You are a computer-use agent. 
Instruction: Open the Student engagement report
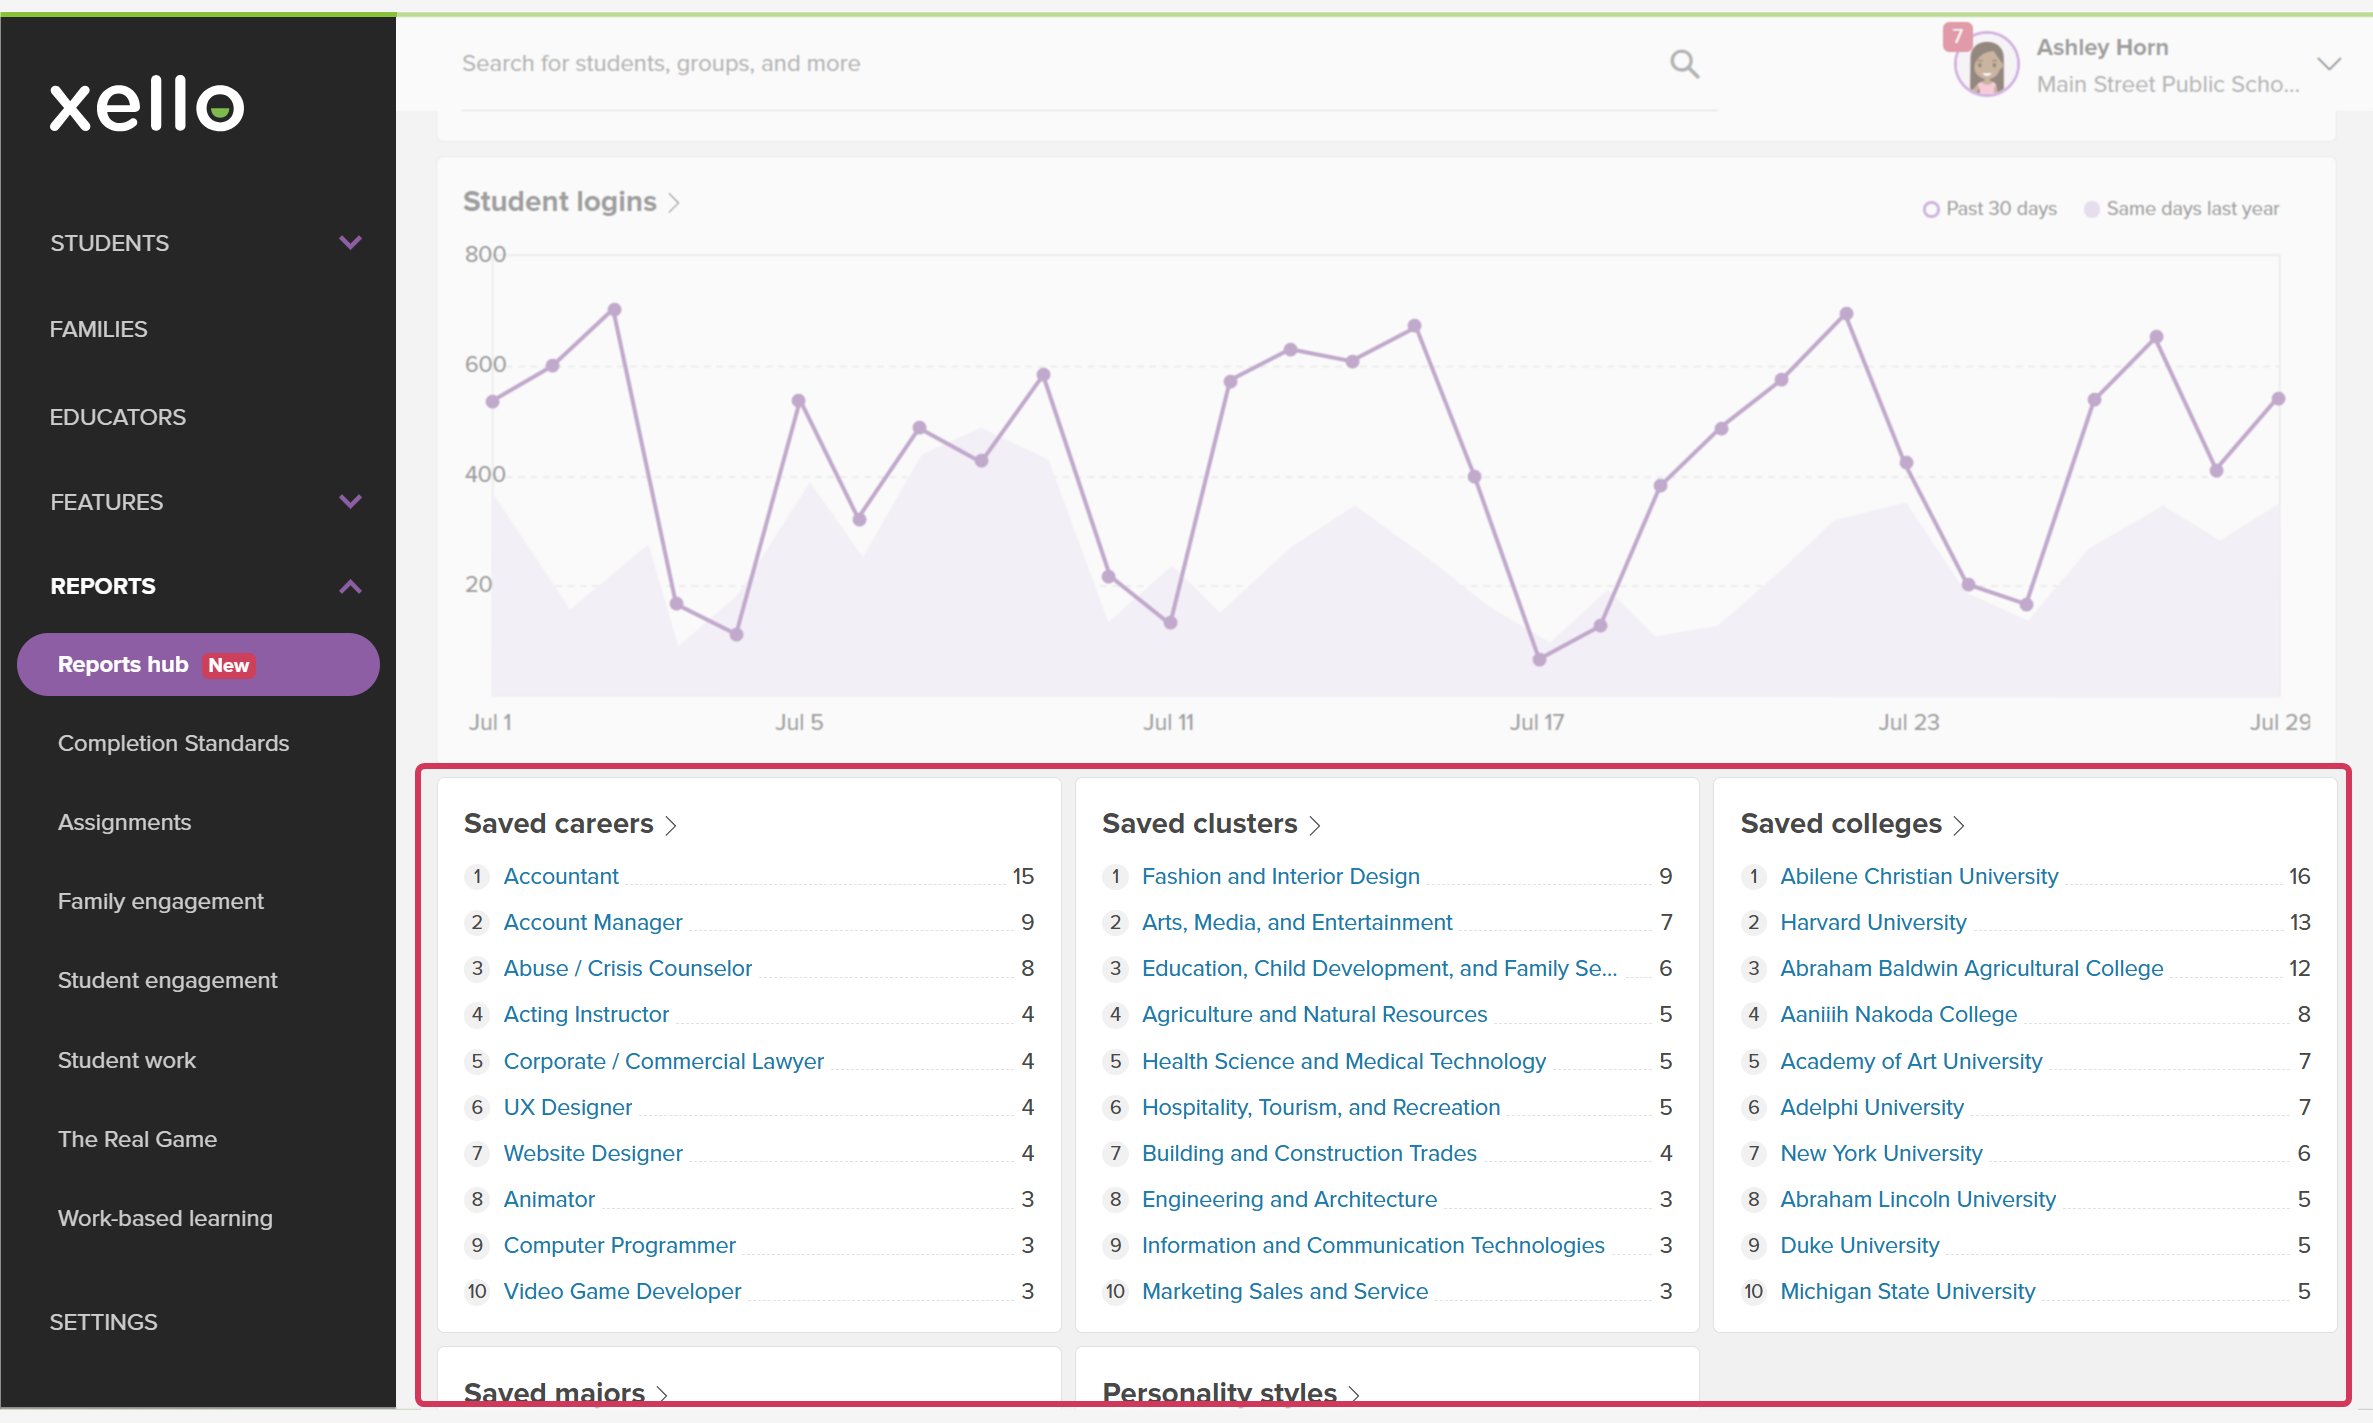(168, 980)
